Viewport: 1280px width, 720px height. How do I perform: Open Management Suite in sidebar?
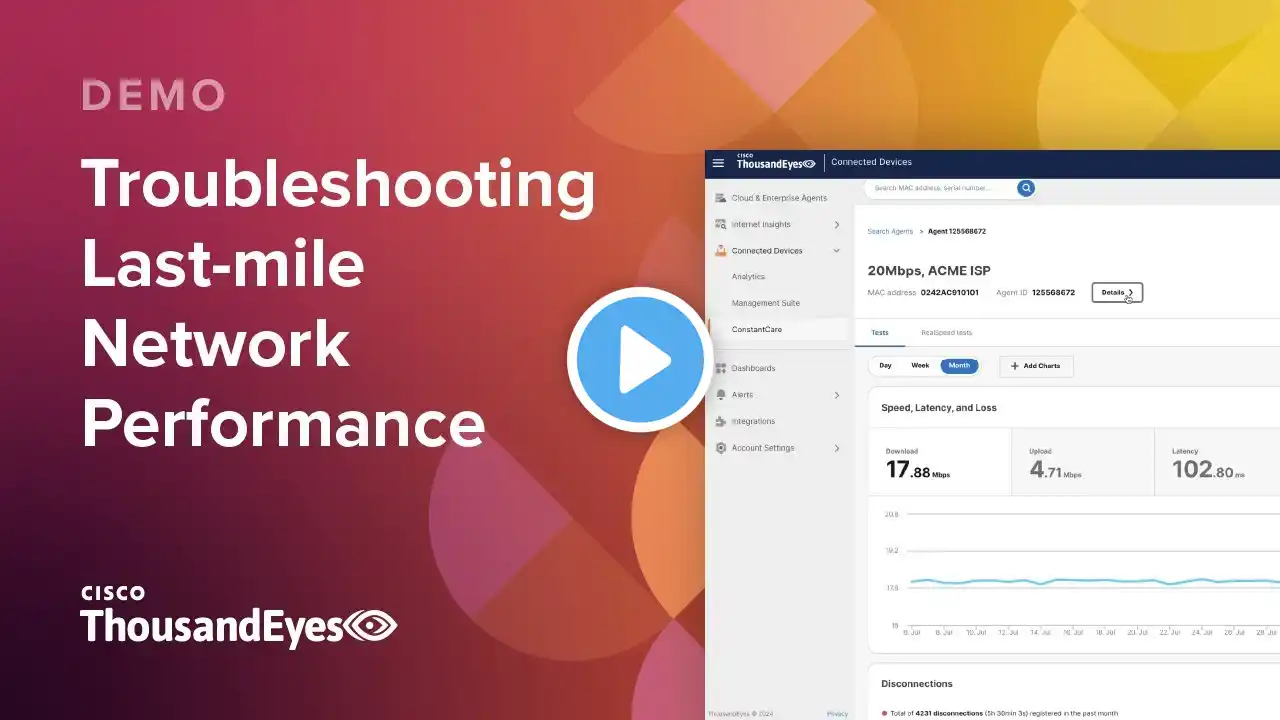766,303
